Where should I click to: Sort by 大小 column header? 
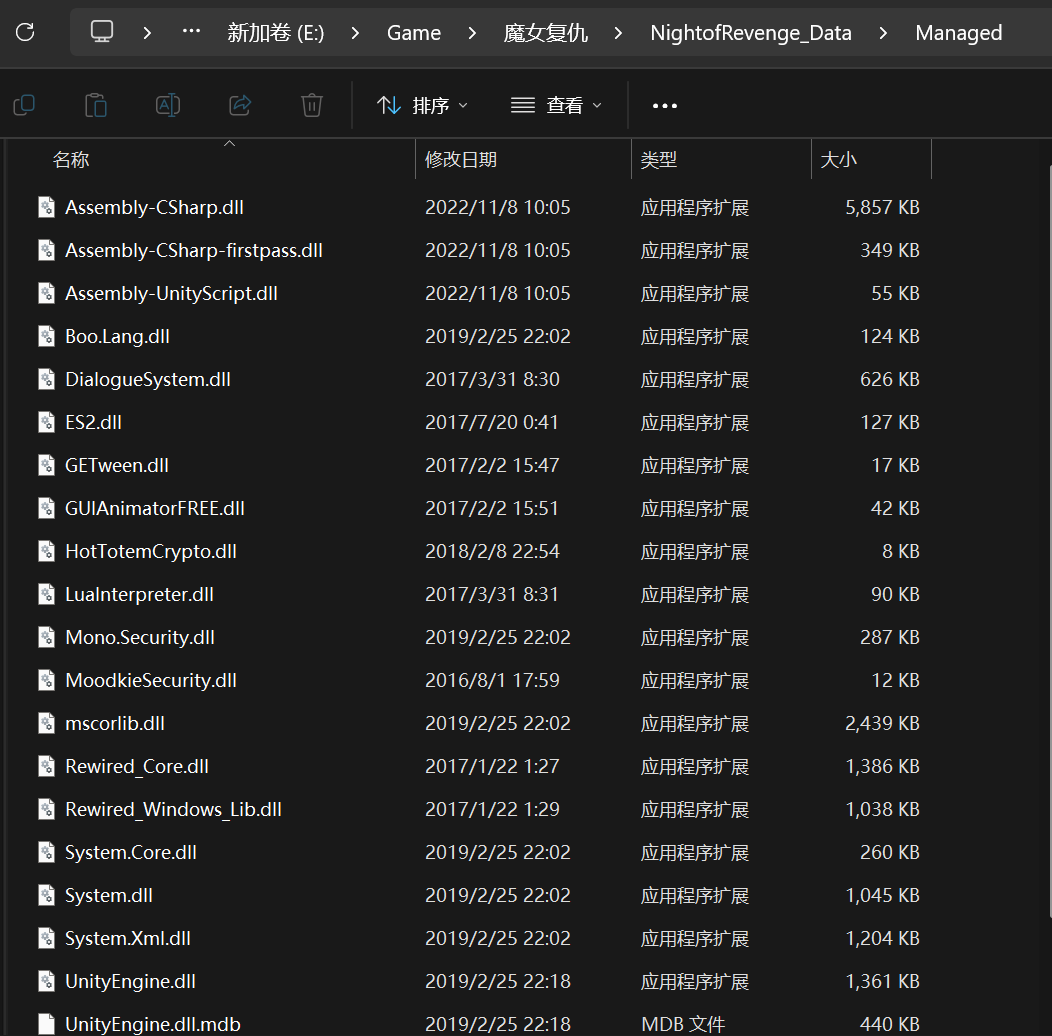[838, 159]
